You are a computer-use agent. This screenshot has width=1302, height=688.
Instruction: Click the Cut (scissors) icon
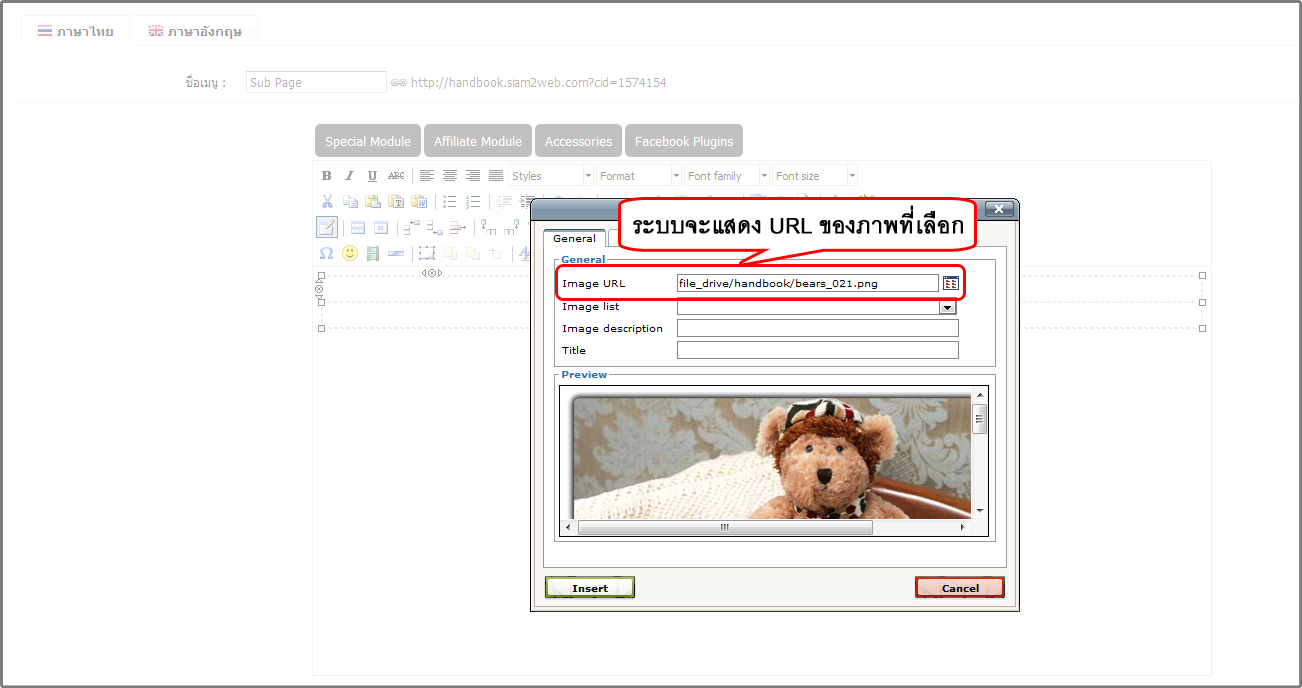(327, 202)
